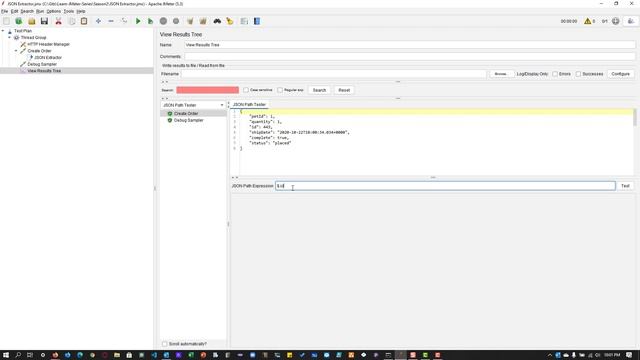
Task: Stop the running test
Action: point(163,21)
